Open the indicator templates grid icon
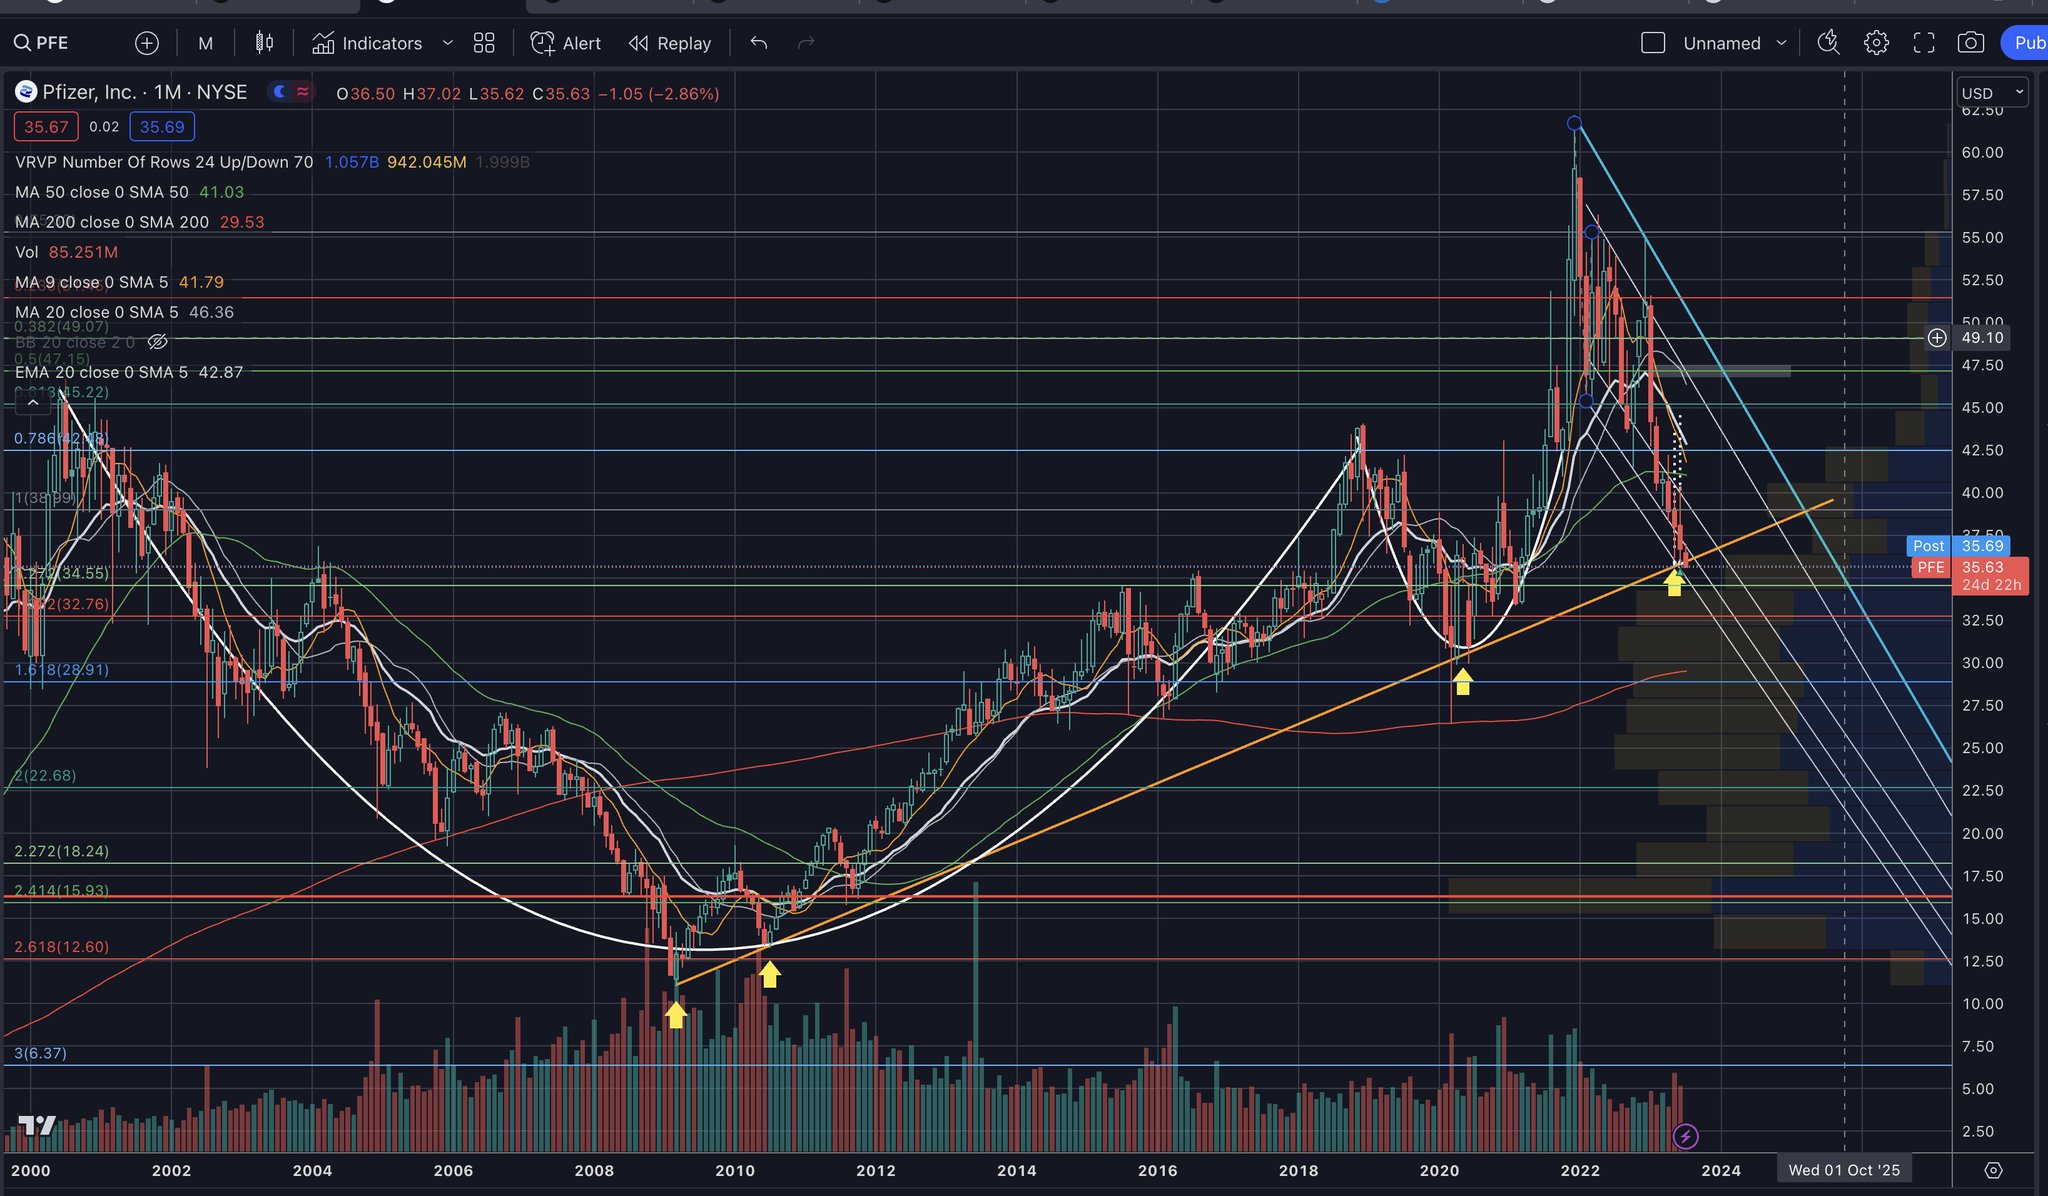 (484, 43)
